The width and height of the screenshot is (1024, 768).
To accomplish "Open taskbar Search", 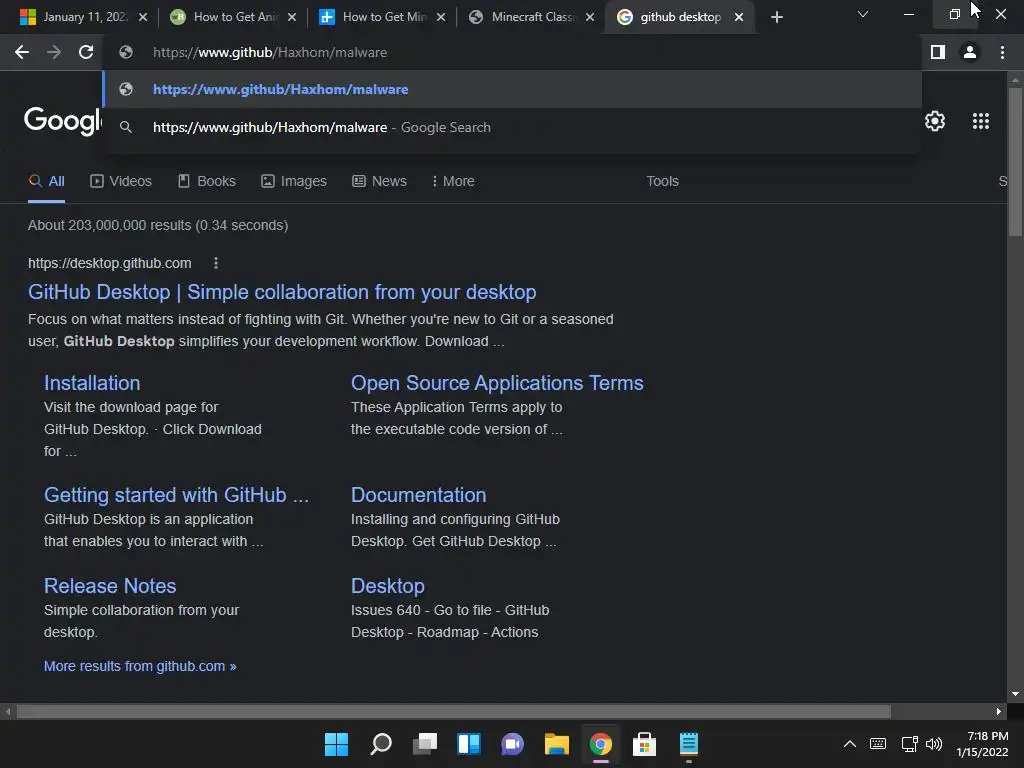I will pos(381,744).
